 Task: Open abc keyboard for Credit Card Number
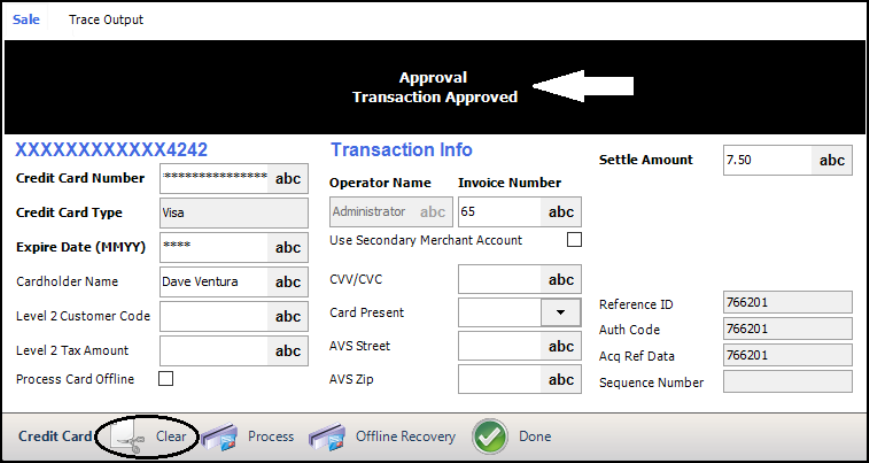[x=288, y=179]
